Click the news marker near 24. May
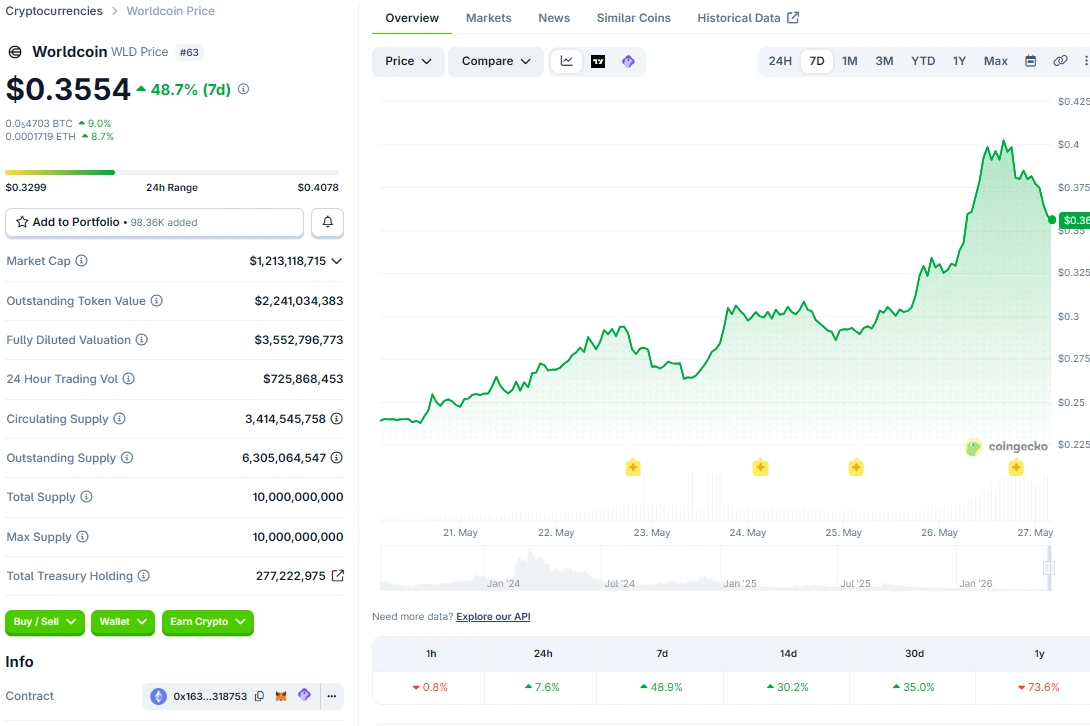 (760, 467)
